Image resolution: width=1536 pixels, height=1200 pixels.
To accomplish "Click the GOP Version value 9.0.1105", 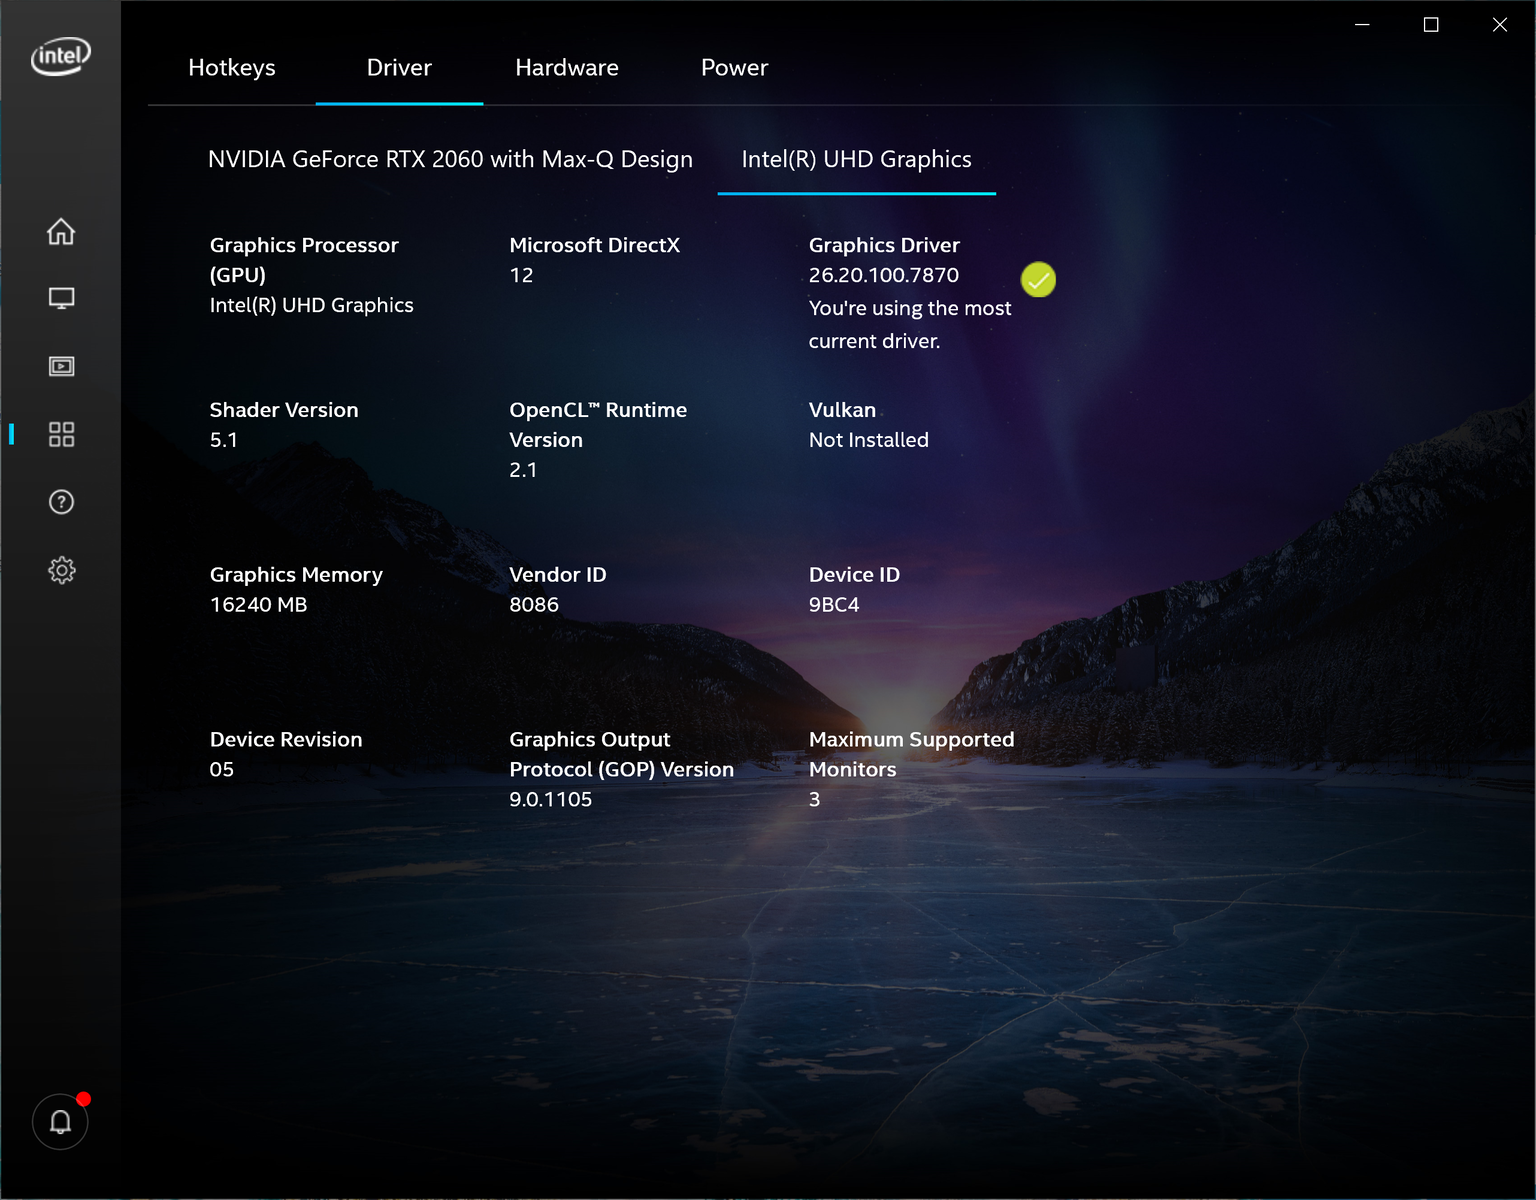I will (551, 800).
